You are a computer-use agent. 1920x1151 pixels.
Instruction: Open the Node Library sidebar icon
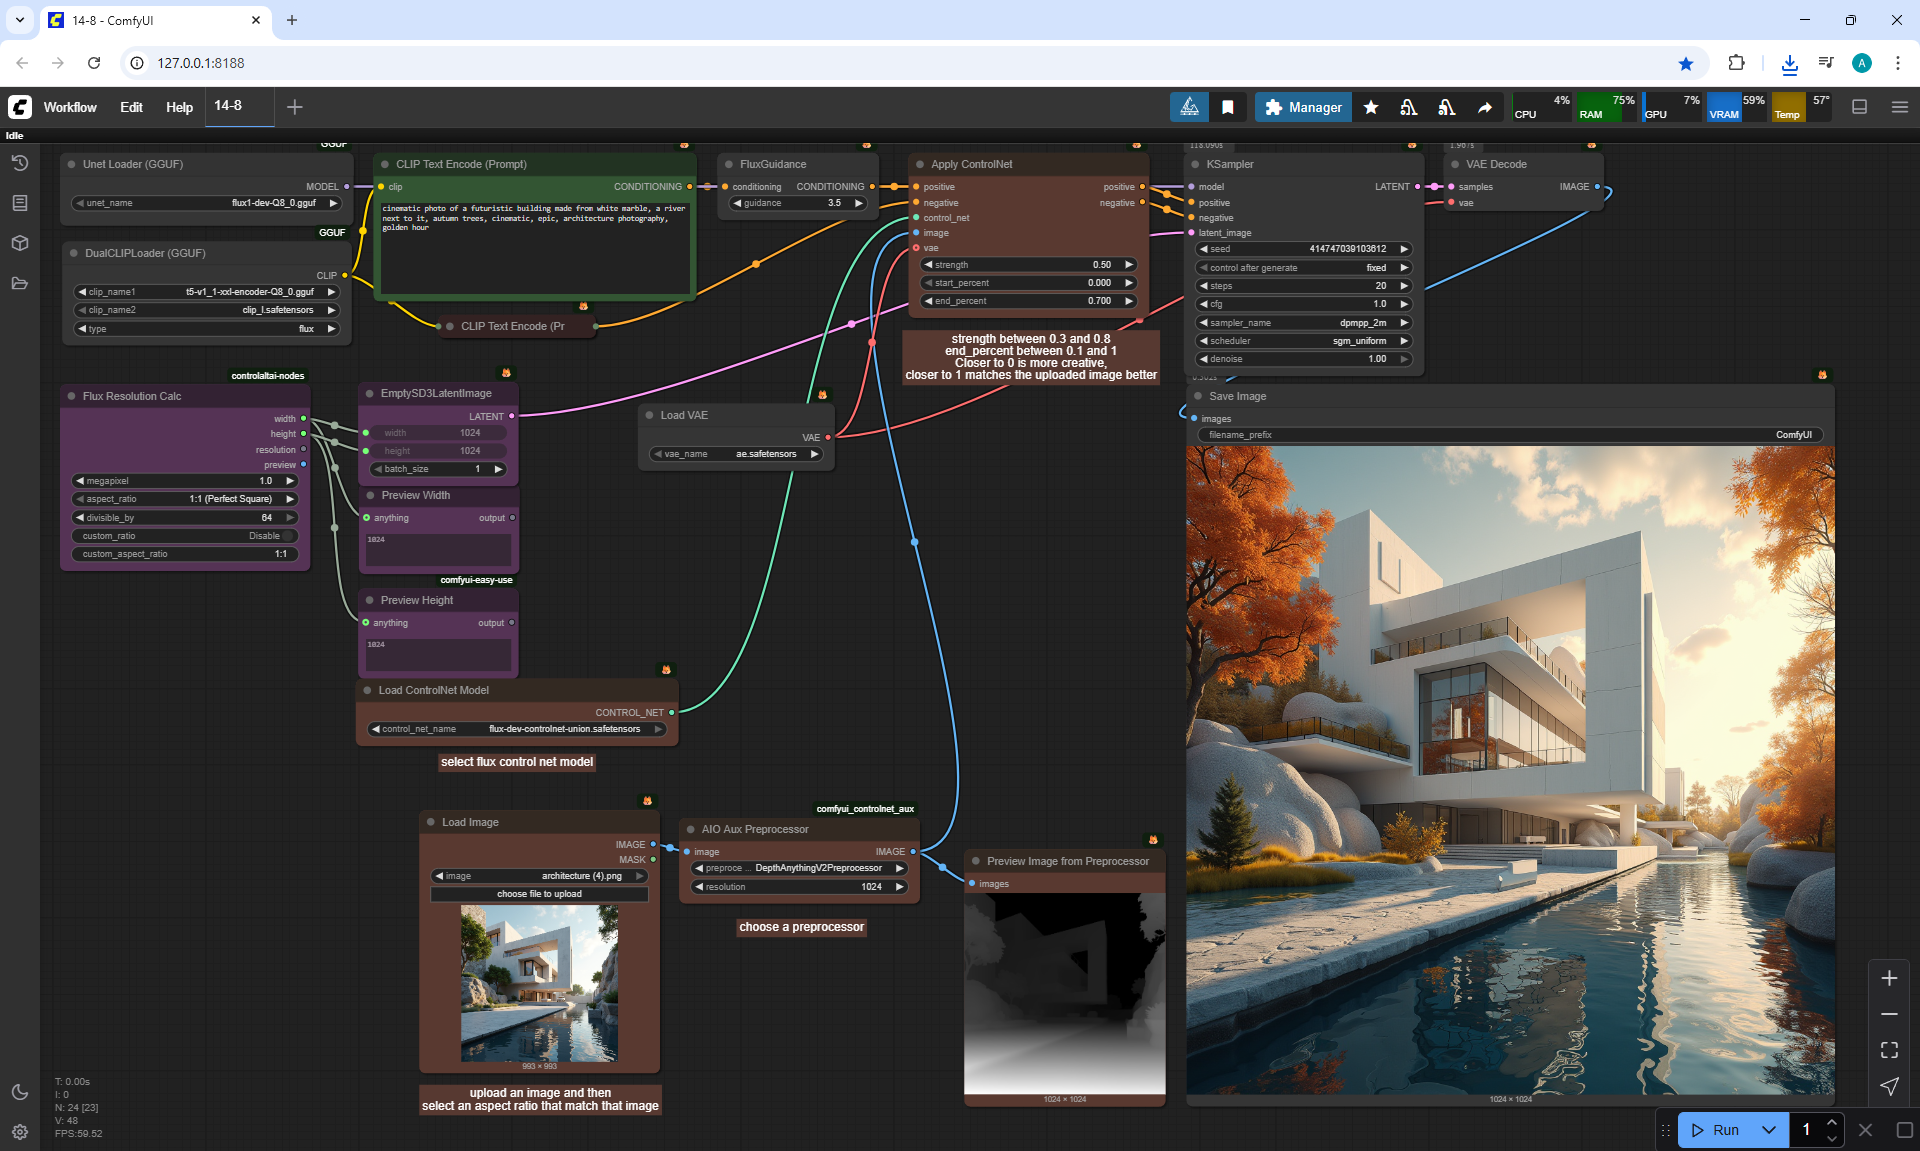[19, 203]
